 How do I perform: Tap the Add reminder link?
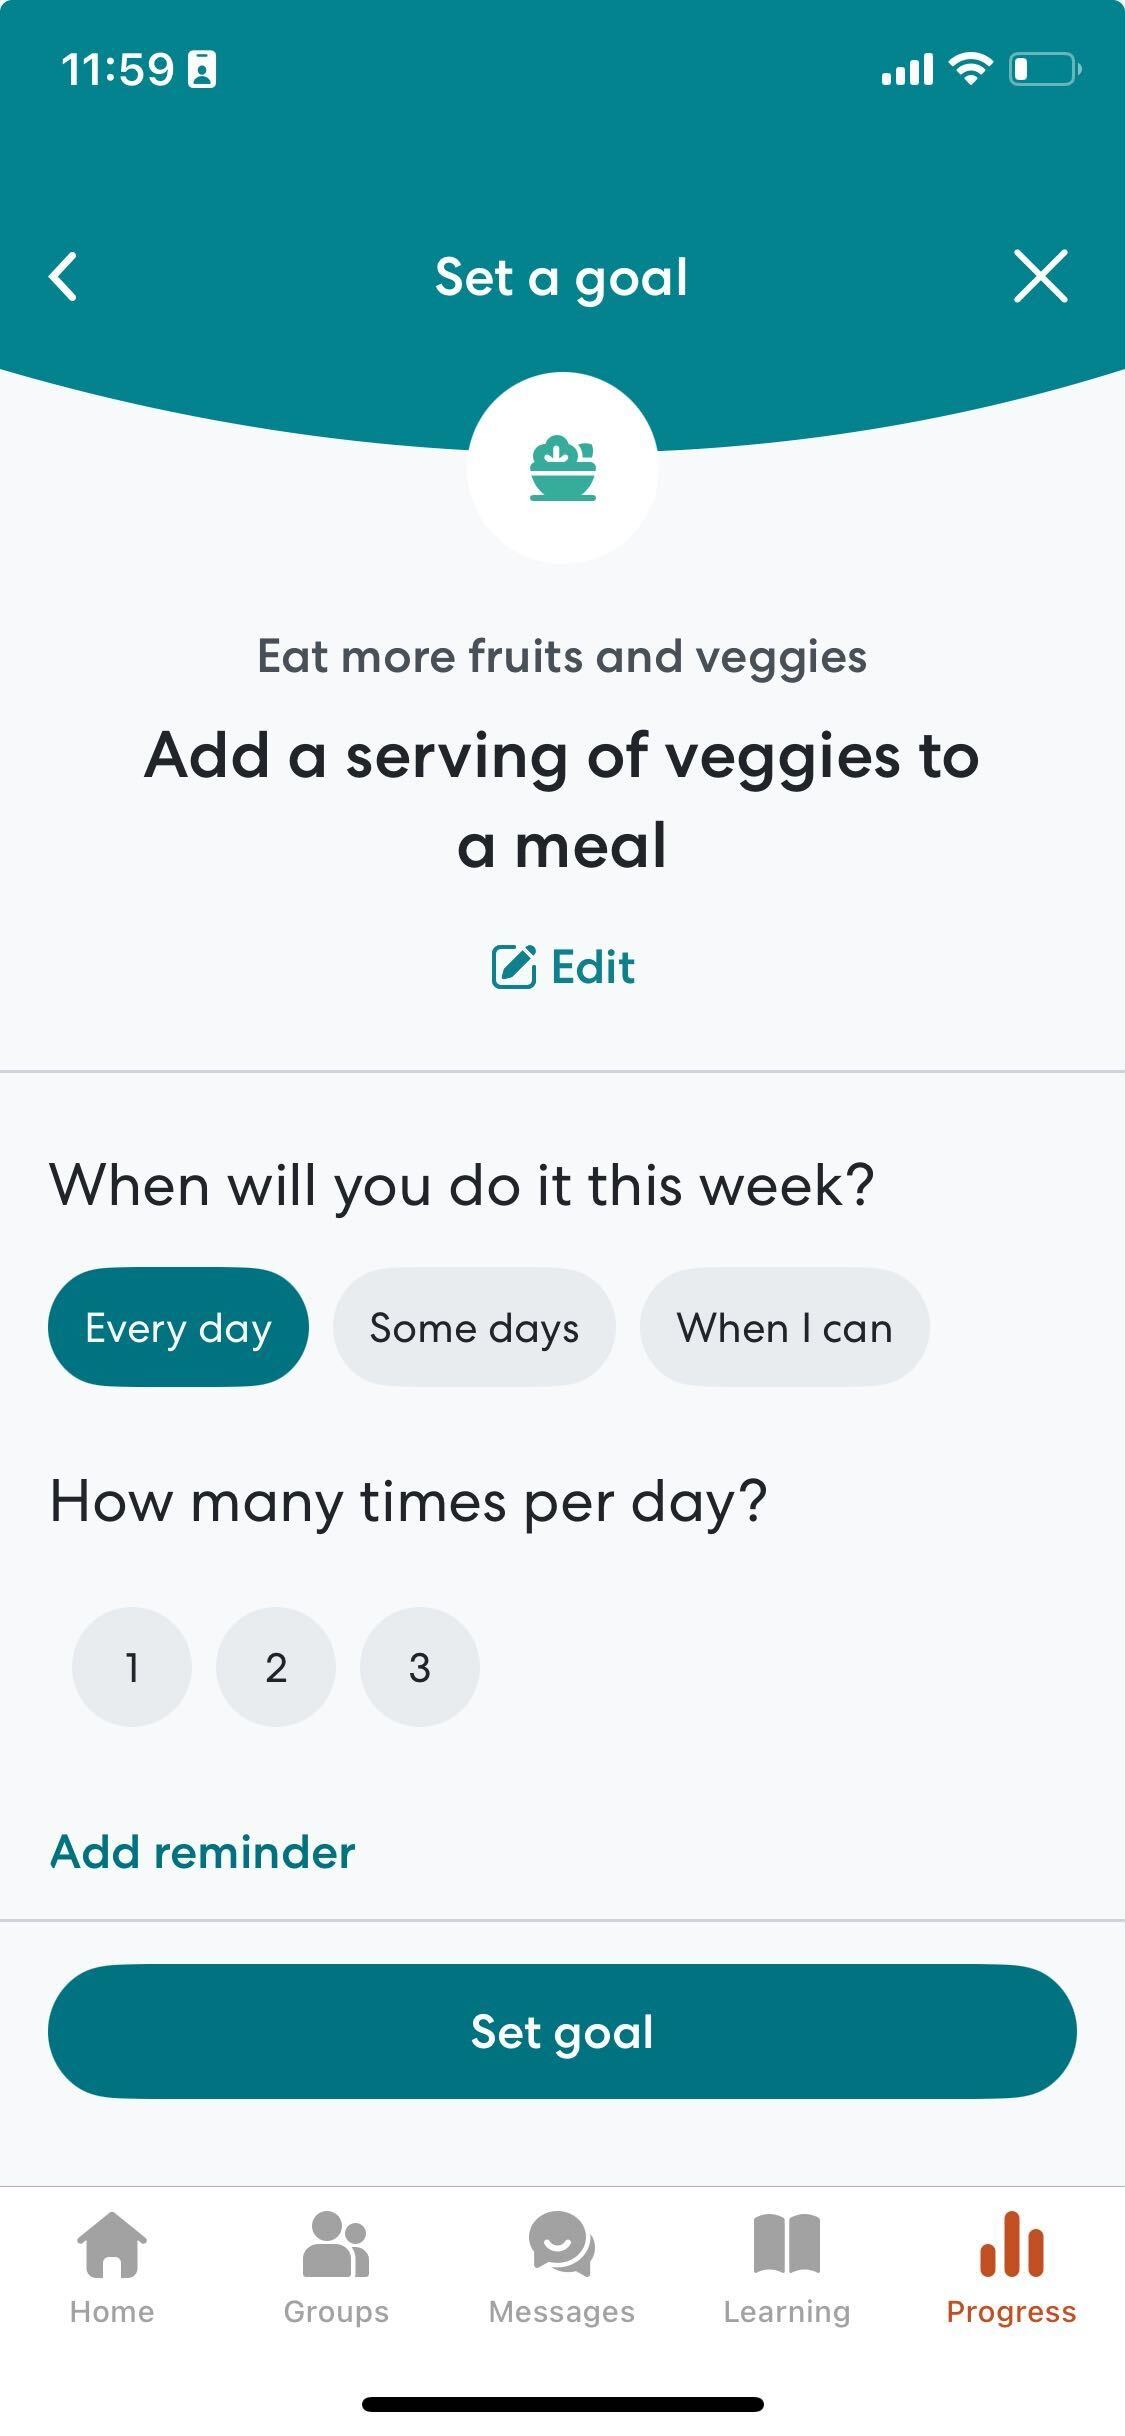tap(203, 1852)
